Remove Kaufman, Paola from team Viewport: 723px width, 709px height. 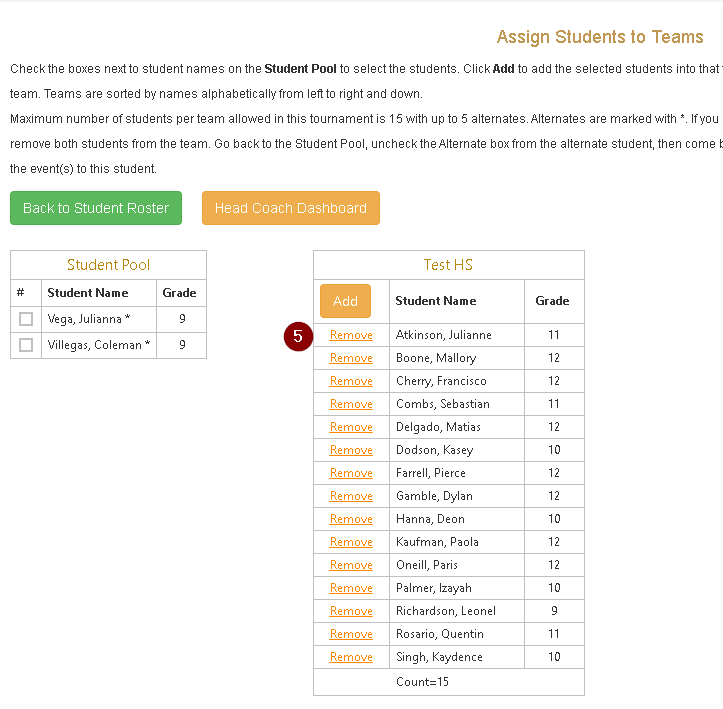(x=351, y=542)
